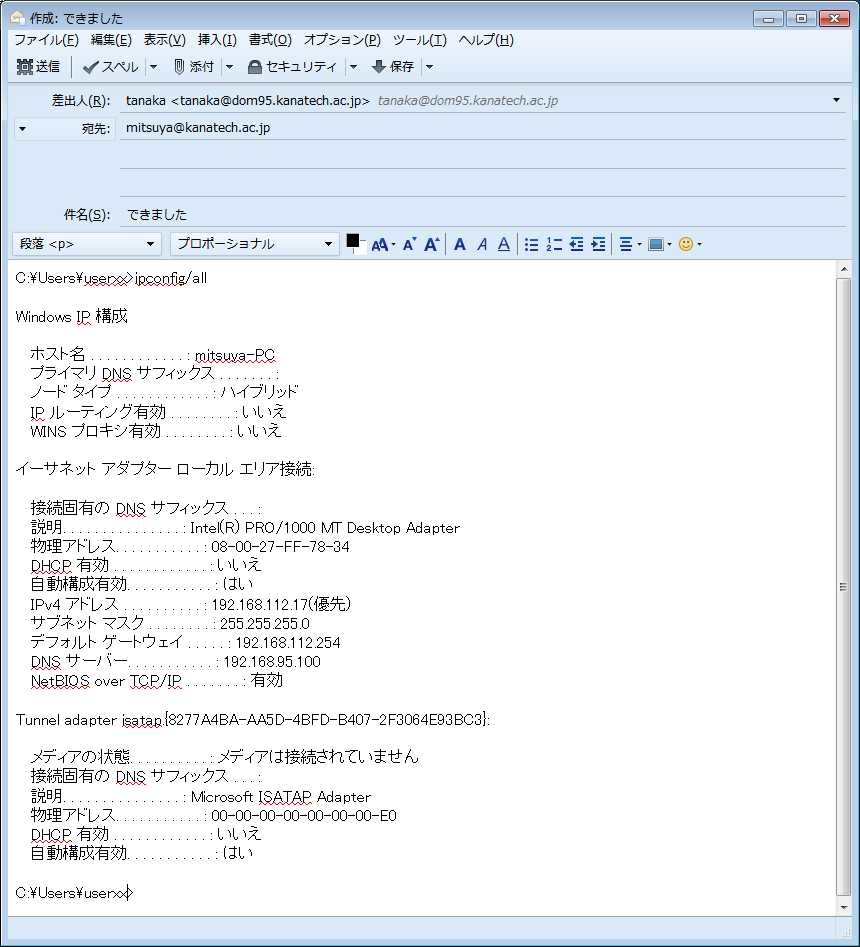Open the 編集(E) menu

(111, 40)
